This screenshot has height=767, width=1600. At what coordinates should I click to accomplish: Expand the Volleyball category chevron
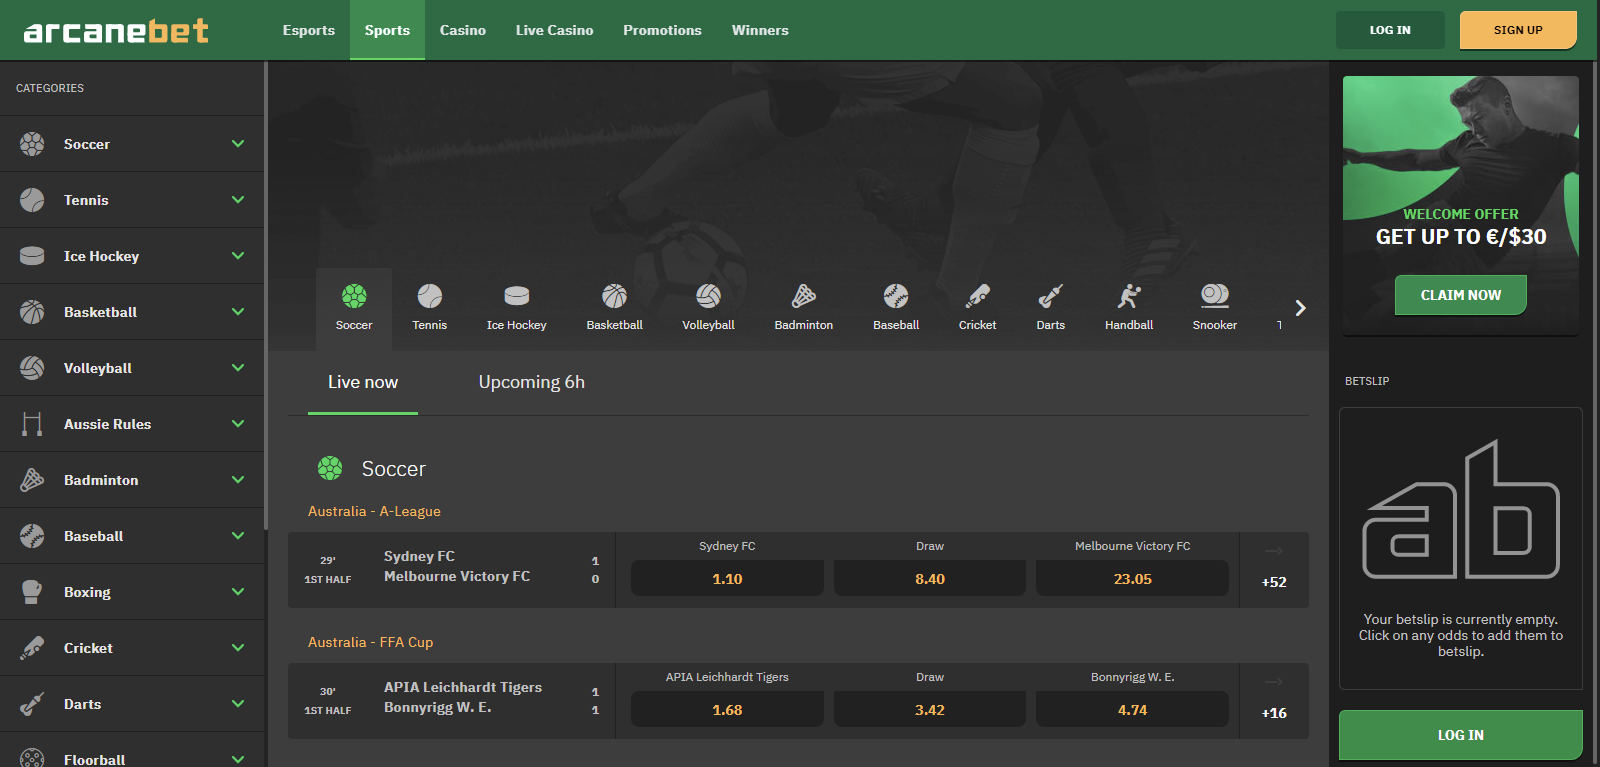238,368
